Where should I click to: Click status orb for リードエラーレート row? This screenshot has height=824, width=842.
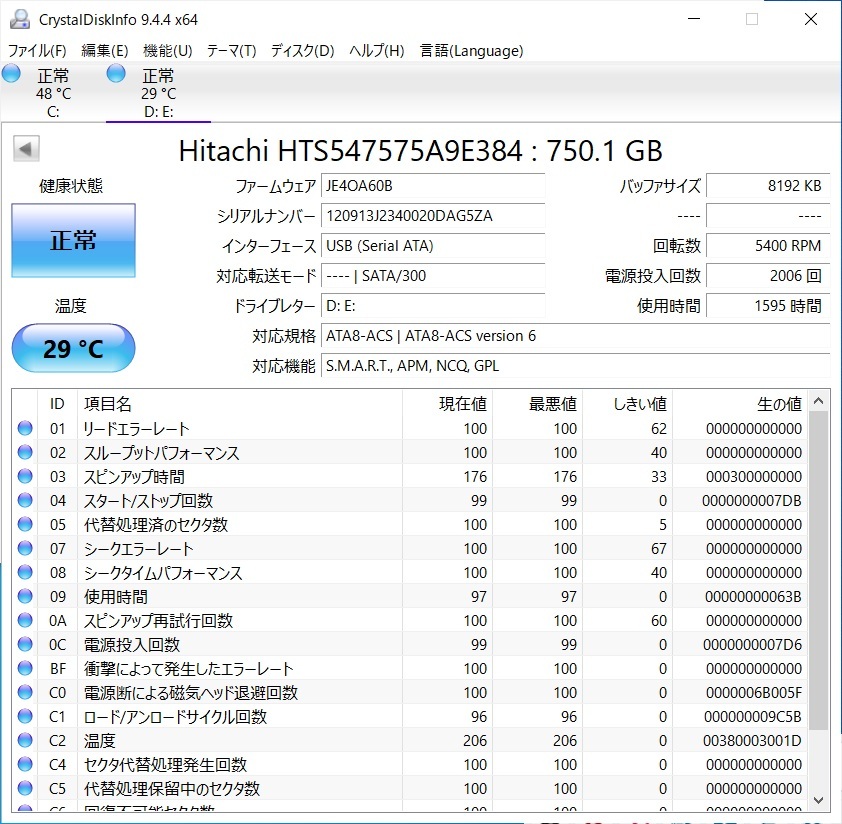tap(25, 428)
